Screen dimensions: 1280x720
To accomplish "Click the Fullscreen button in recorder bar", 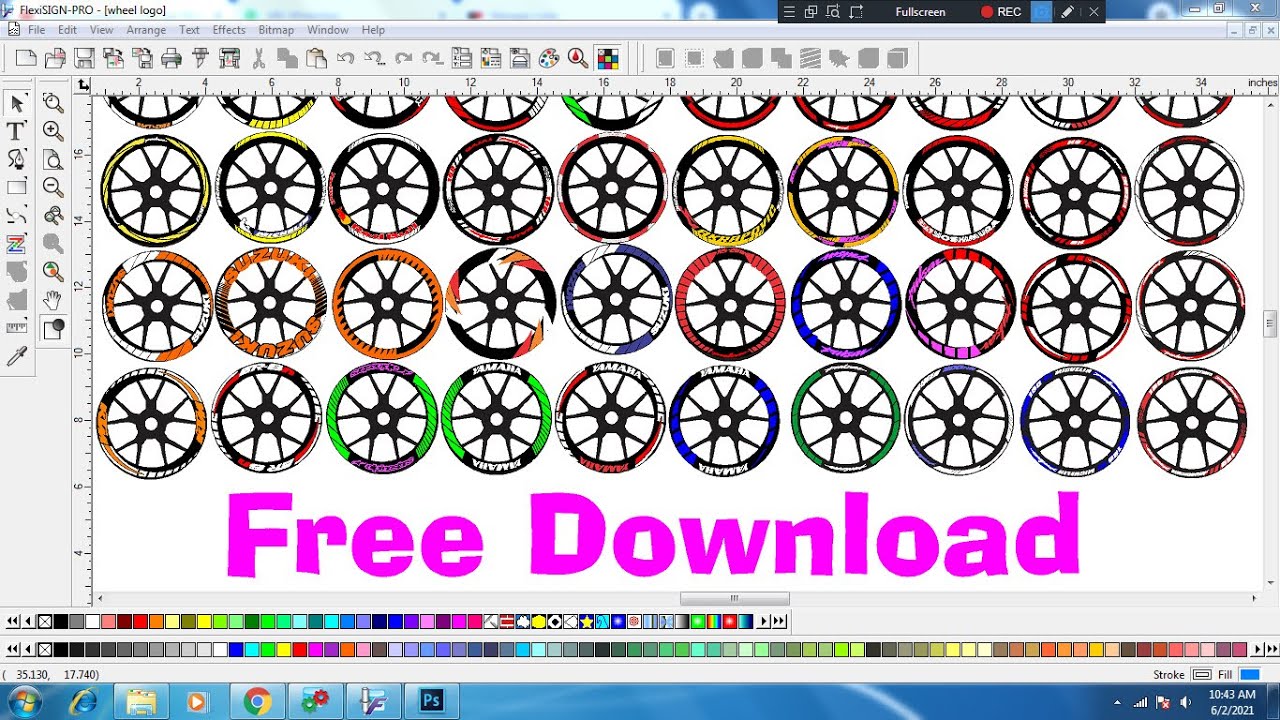I will pyautogui.click(x=920, y=12).
